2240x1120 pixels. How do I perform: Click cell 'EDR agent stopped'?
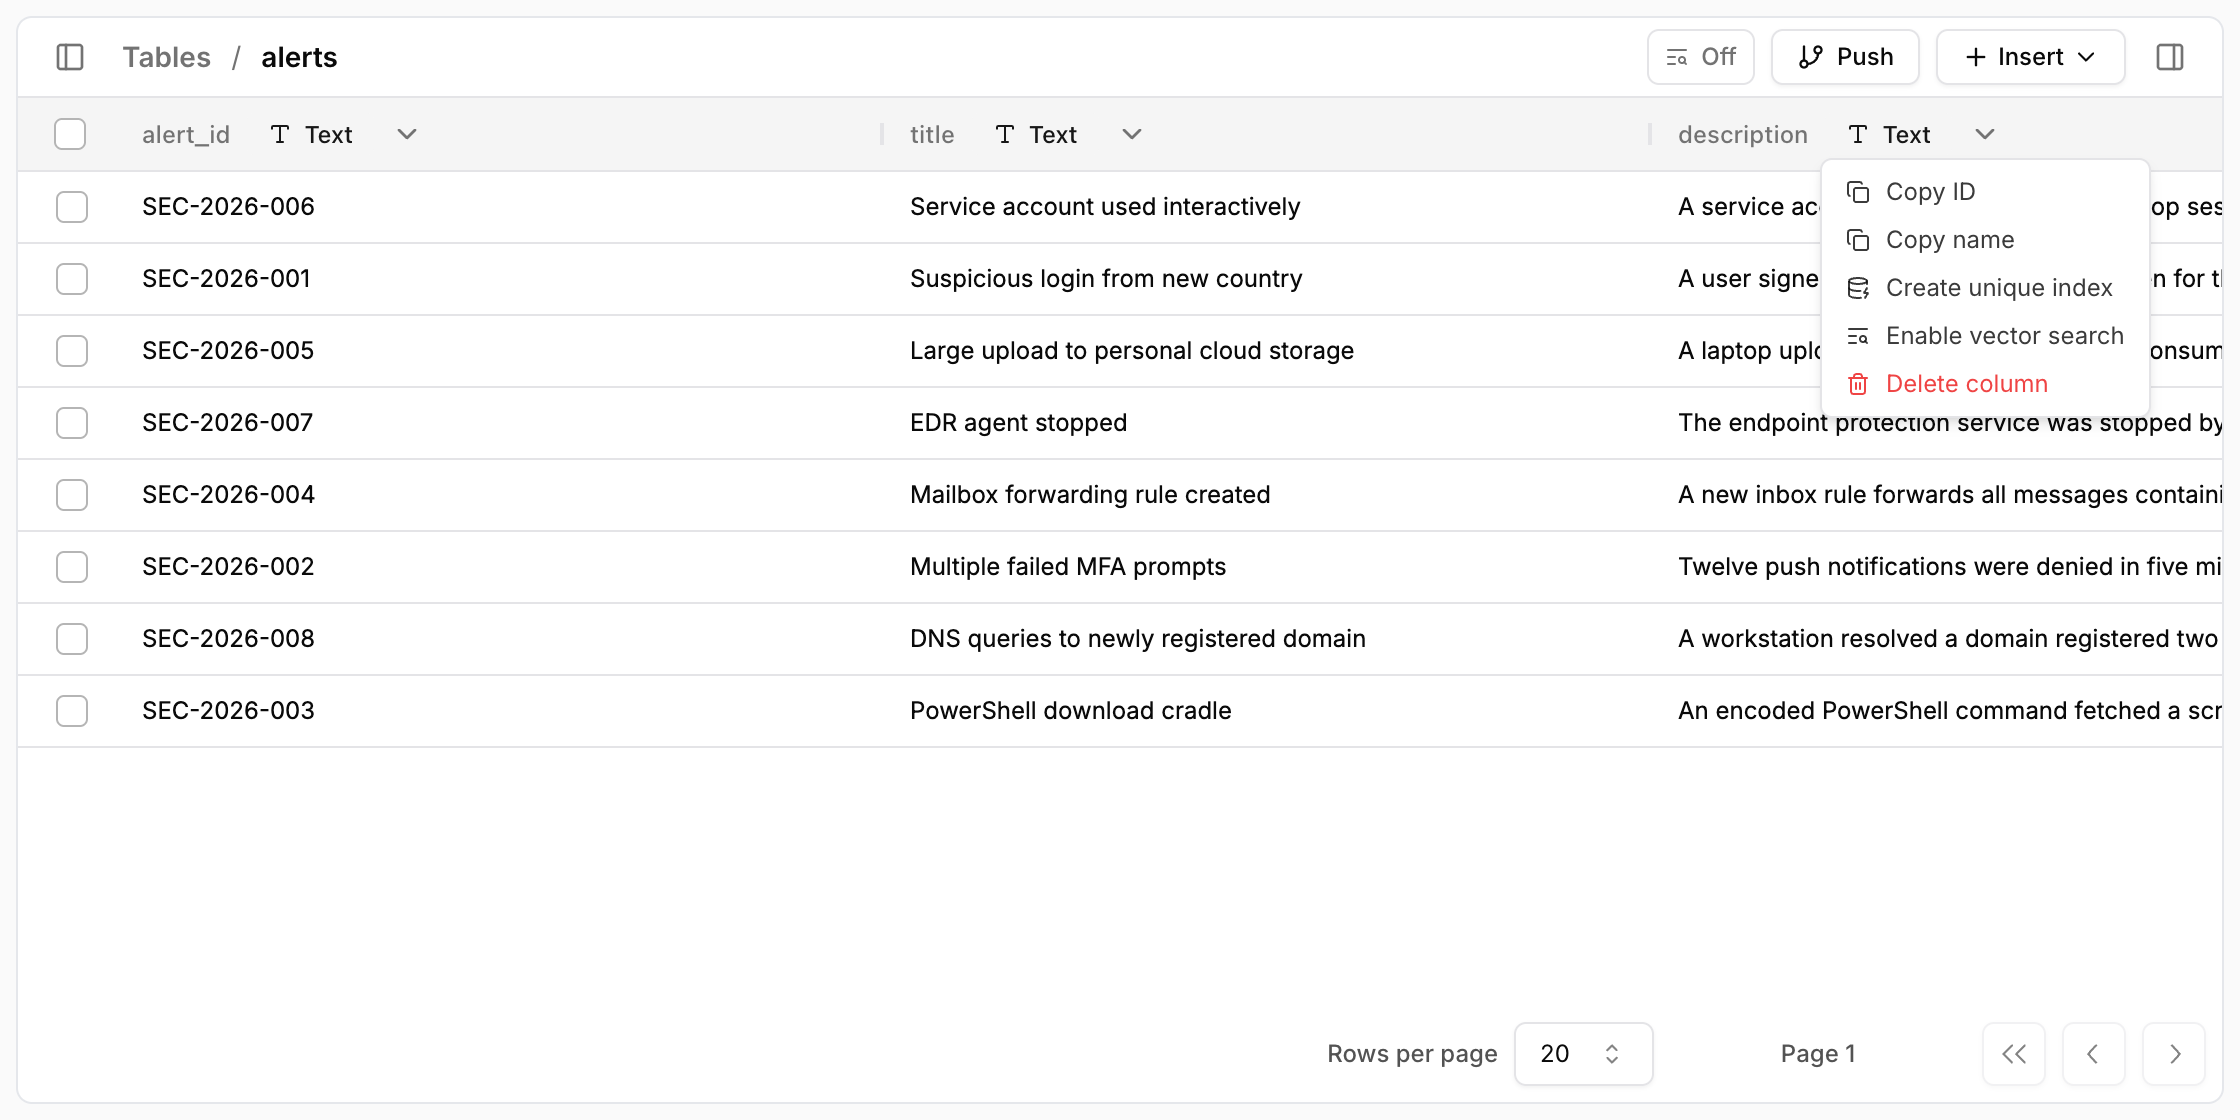(1018, 423)
